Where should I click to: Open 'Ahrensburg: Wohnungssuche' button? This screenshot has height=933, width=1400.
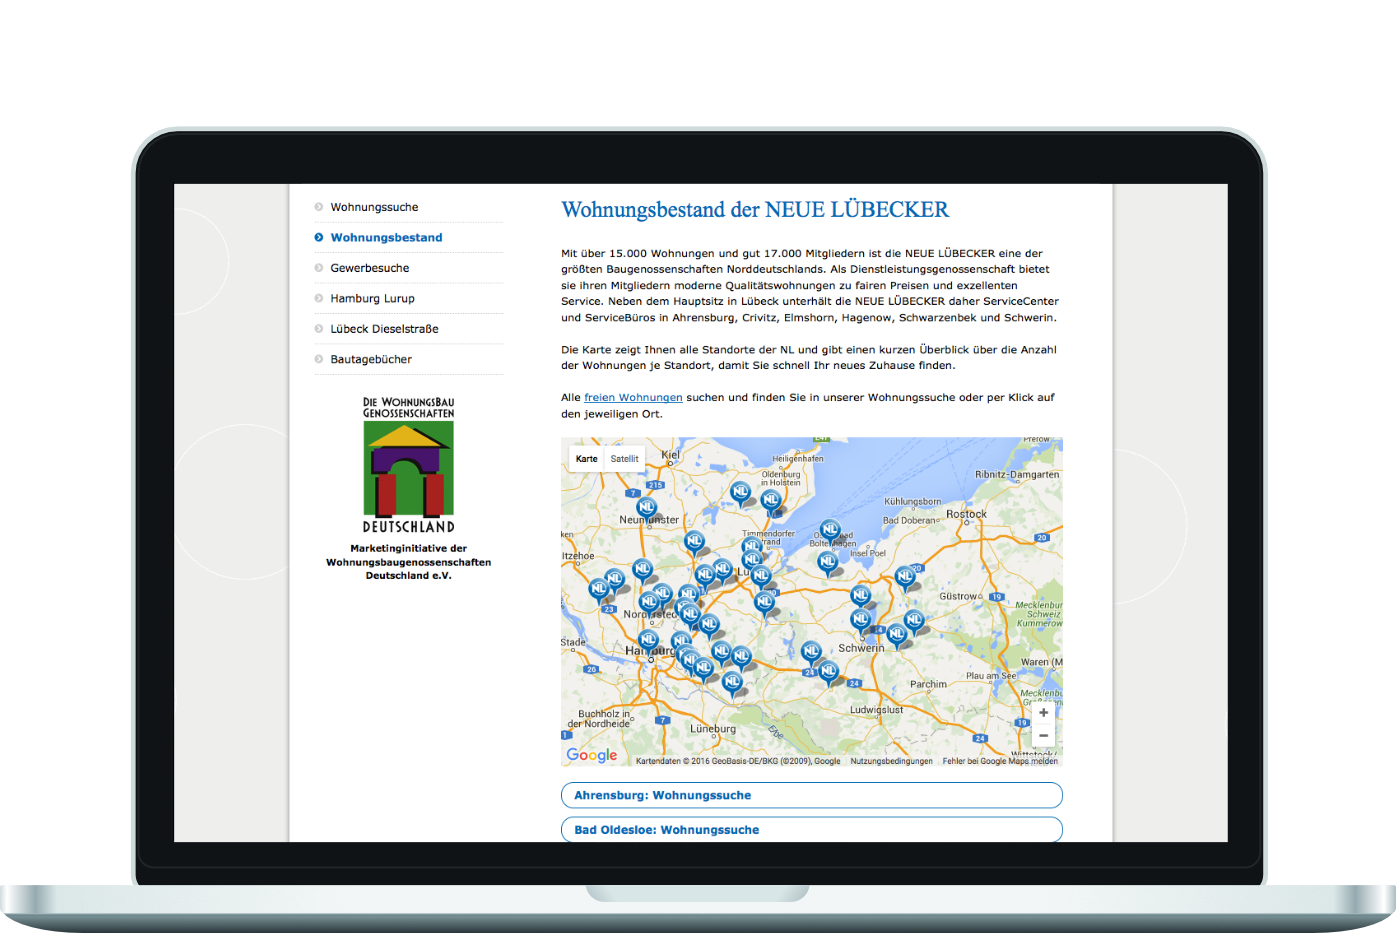[x=811, y=795]
